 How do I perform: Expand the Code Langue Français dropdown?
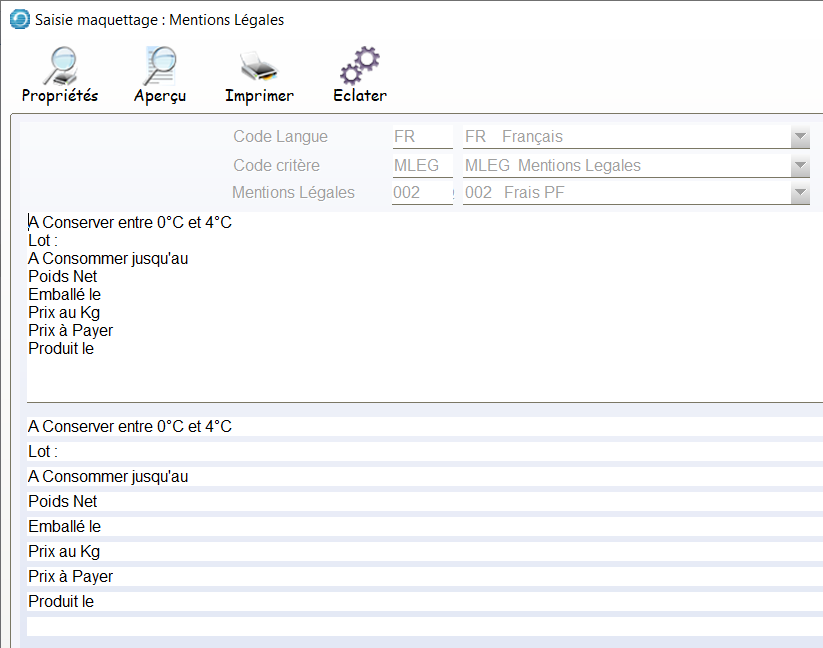tap(799, 137)
